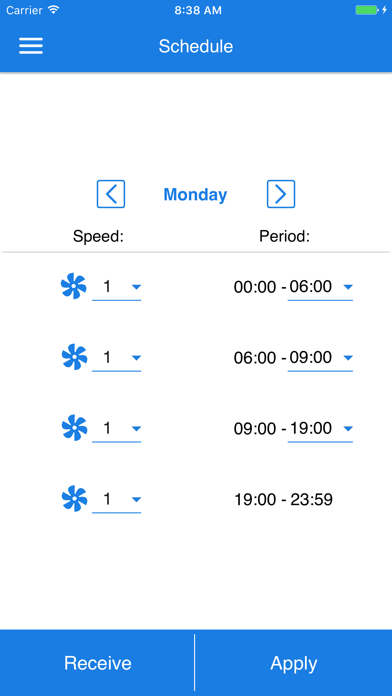Open the hamburger menu

click(x=31, y=46)
